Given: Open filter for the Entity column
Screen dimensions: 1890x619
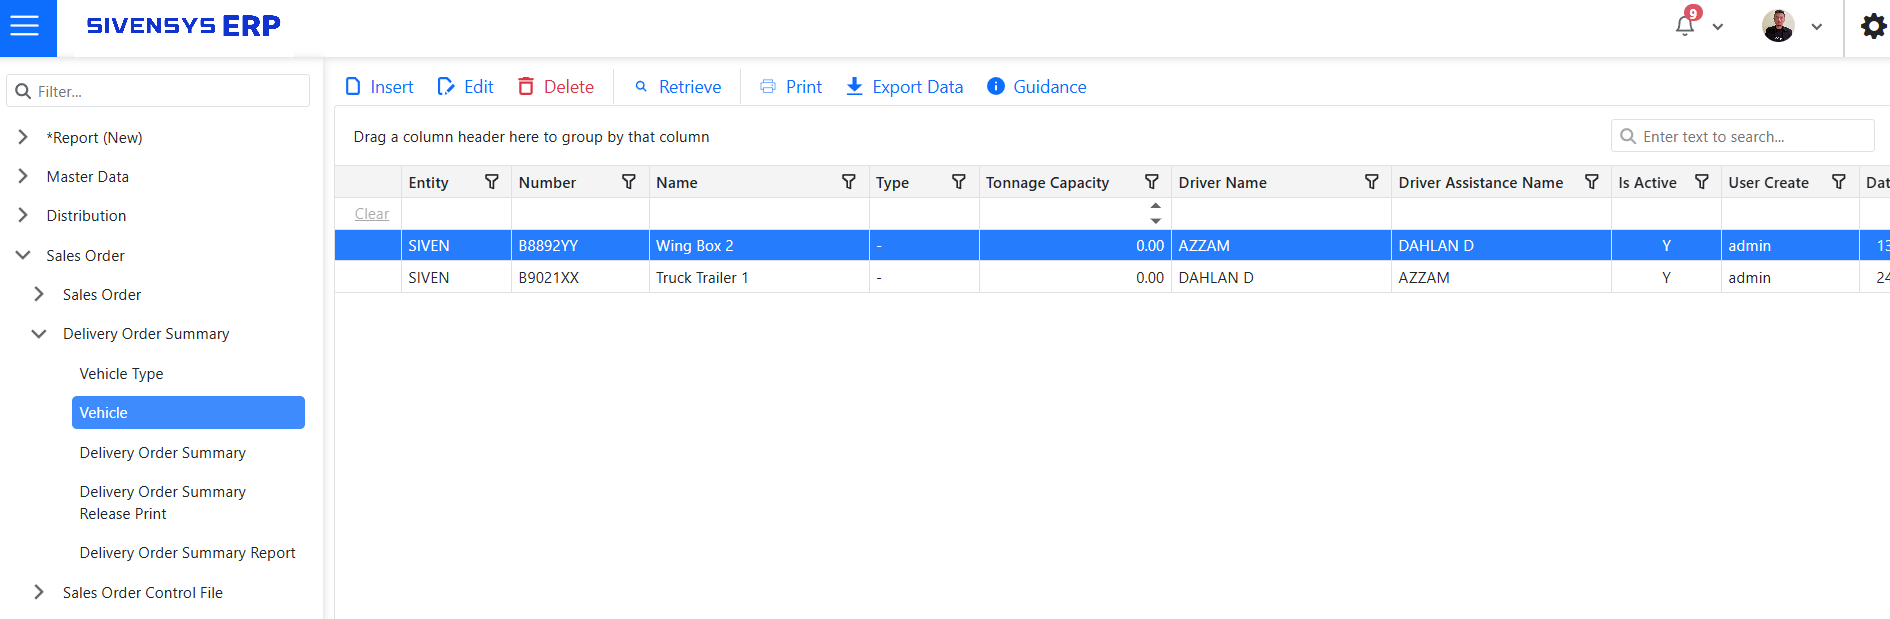Looking at the screenshot, I should [x=492, y=182].
